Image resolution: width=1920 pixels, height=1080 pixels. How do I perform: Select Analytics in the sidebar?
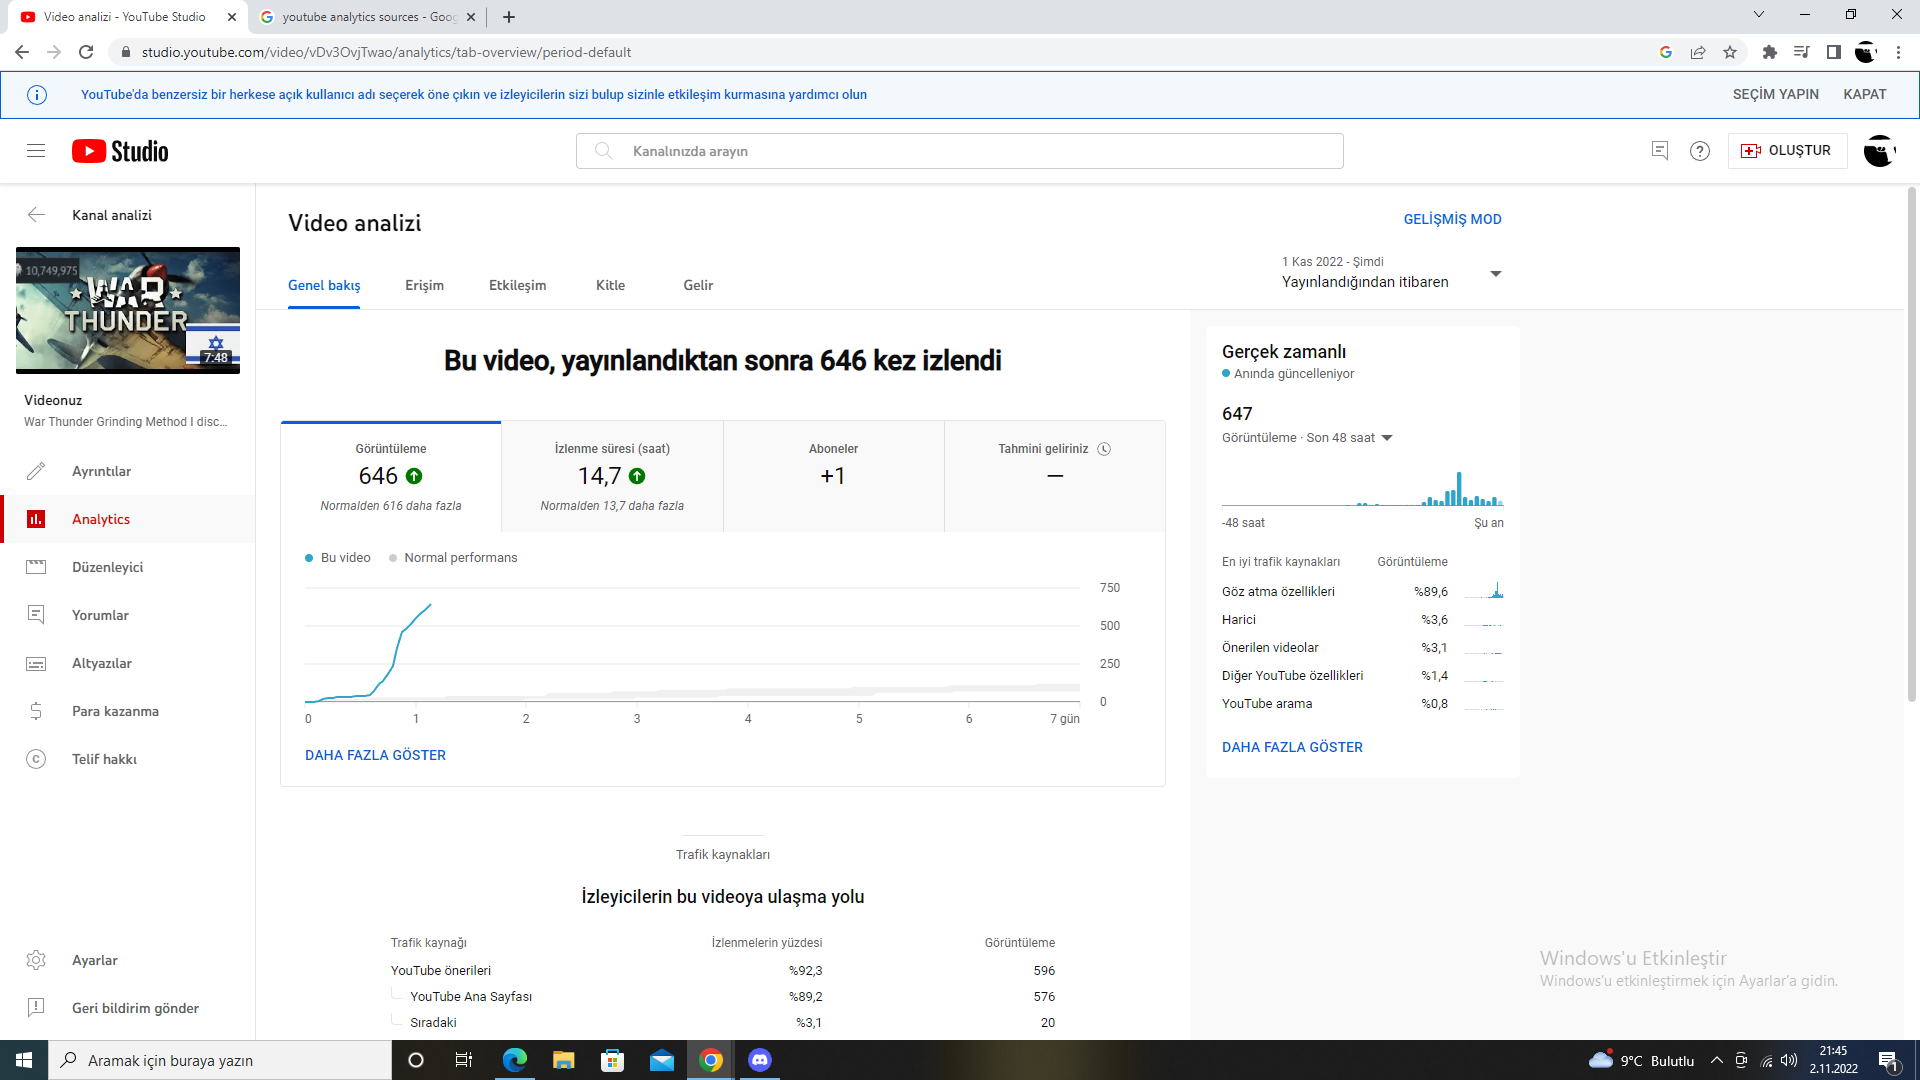tap(128, 519)
